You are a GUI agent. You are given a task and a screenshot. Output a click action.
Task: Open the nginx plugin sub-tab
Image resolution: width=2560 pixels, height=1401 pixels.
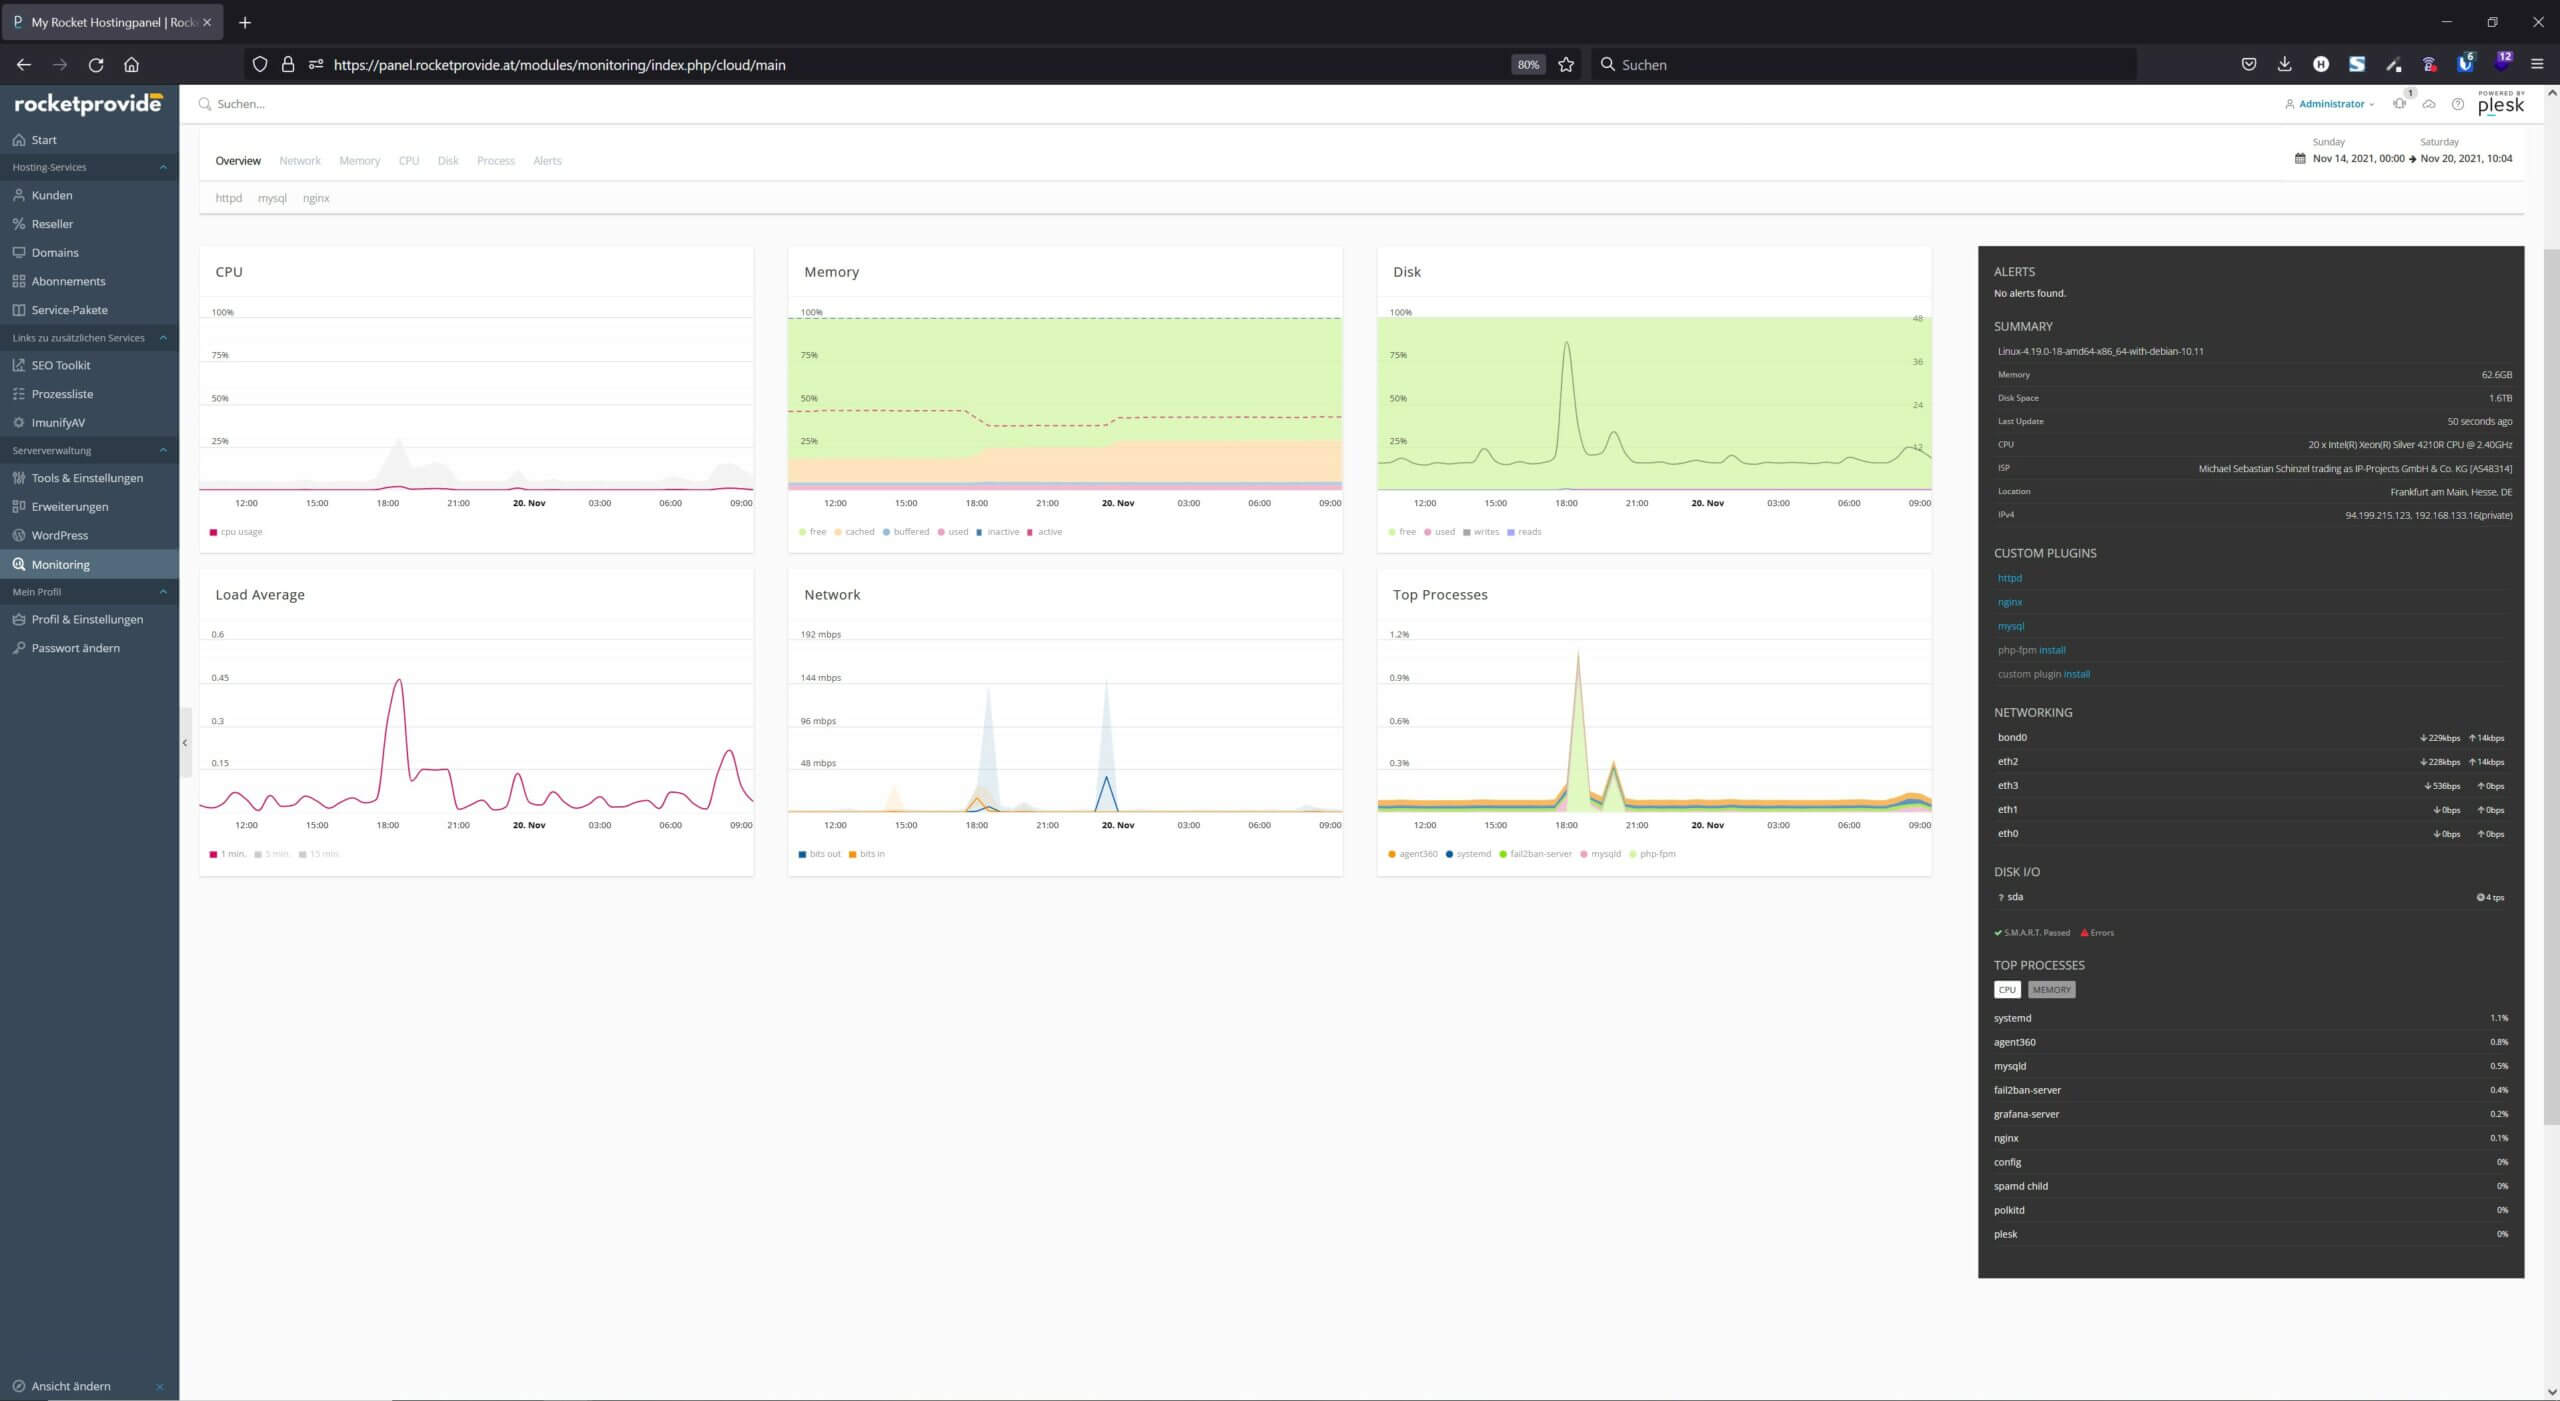click(316, 198)
